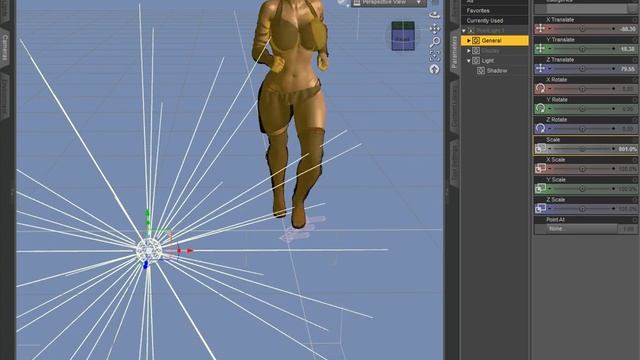Open the Cameras side tab on the left
Viewport: 640px width, 360px height.
click(x=5, y=48)
